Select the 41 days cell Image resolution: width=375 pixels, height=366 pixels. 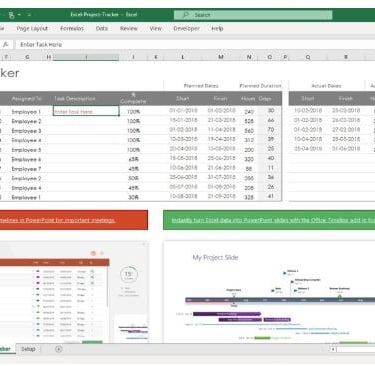[x=271, y=196]
